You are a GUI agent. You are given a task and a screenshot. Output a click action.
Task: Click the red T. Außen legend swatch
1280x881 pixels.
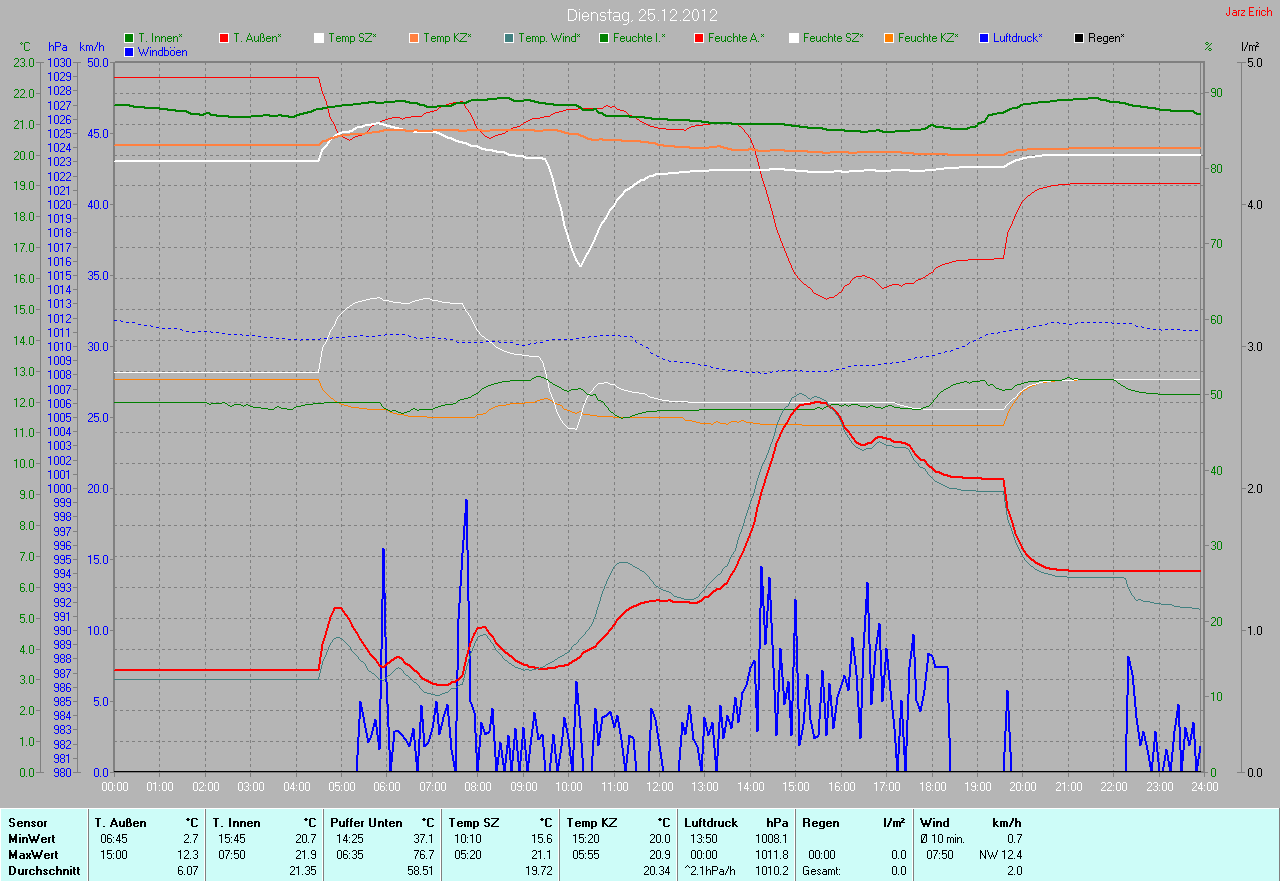(224, 38)
